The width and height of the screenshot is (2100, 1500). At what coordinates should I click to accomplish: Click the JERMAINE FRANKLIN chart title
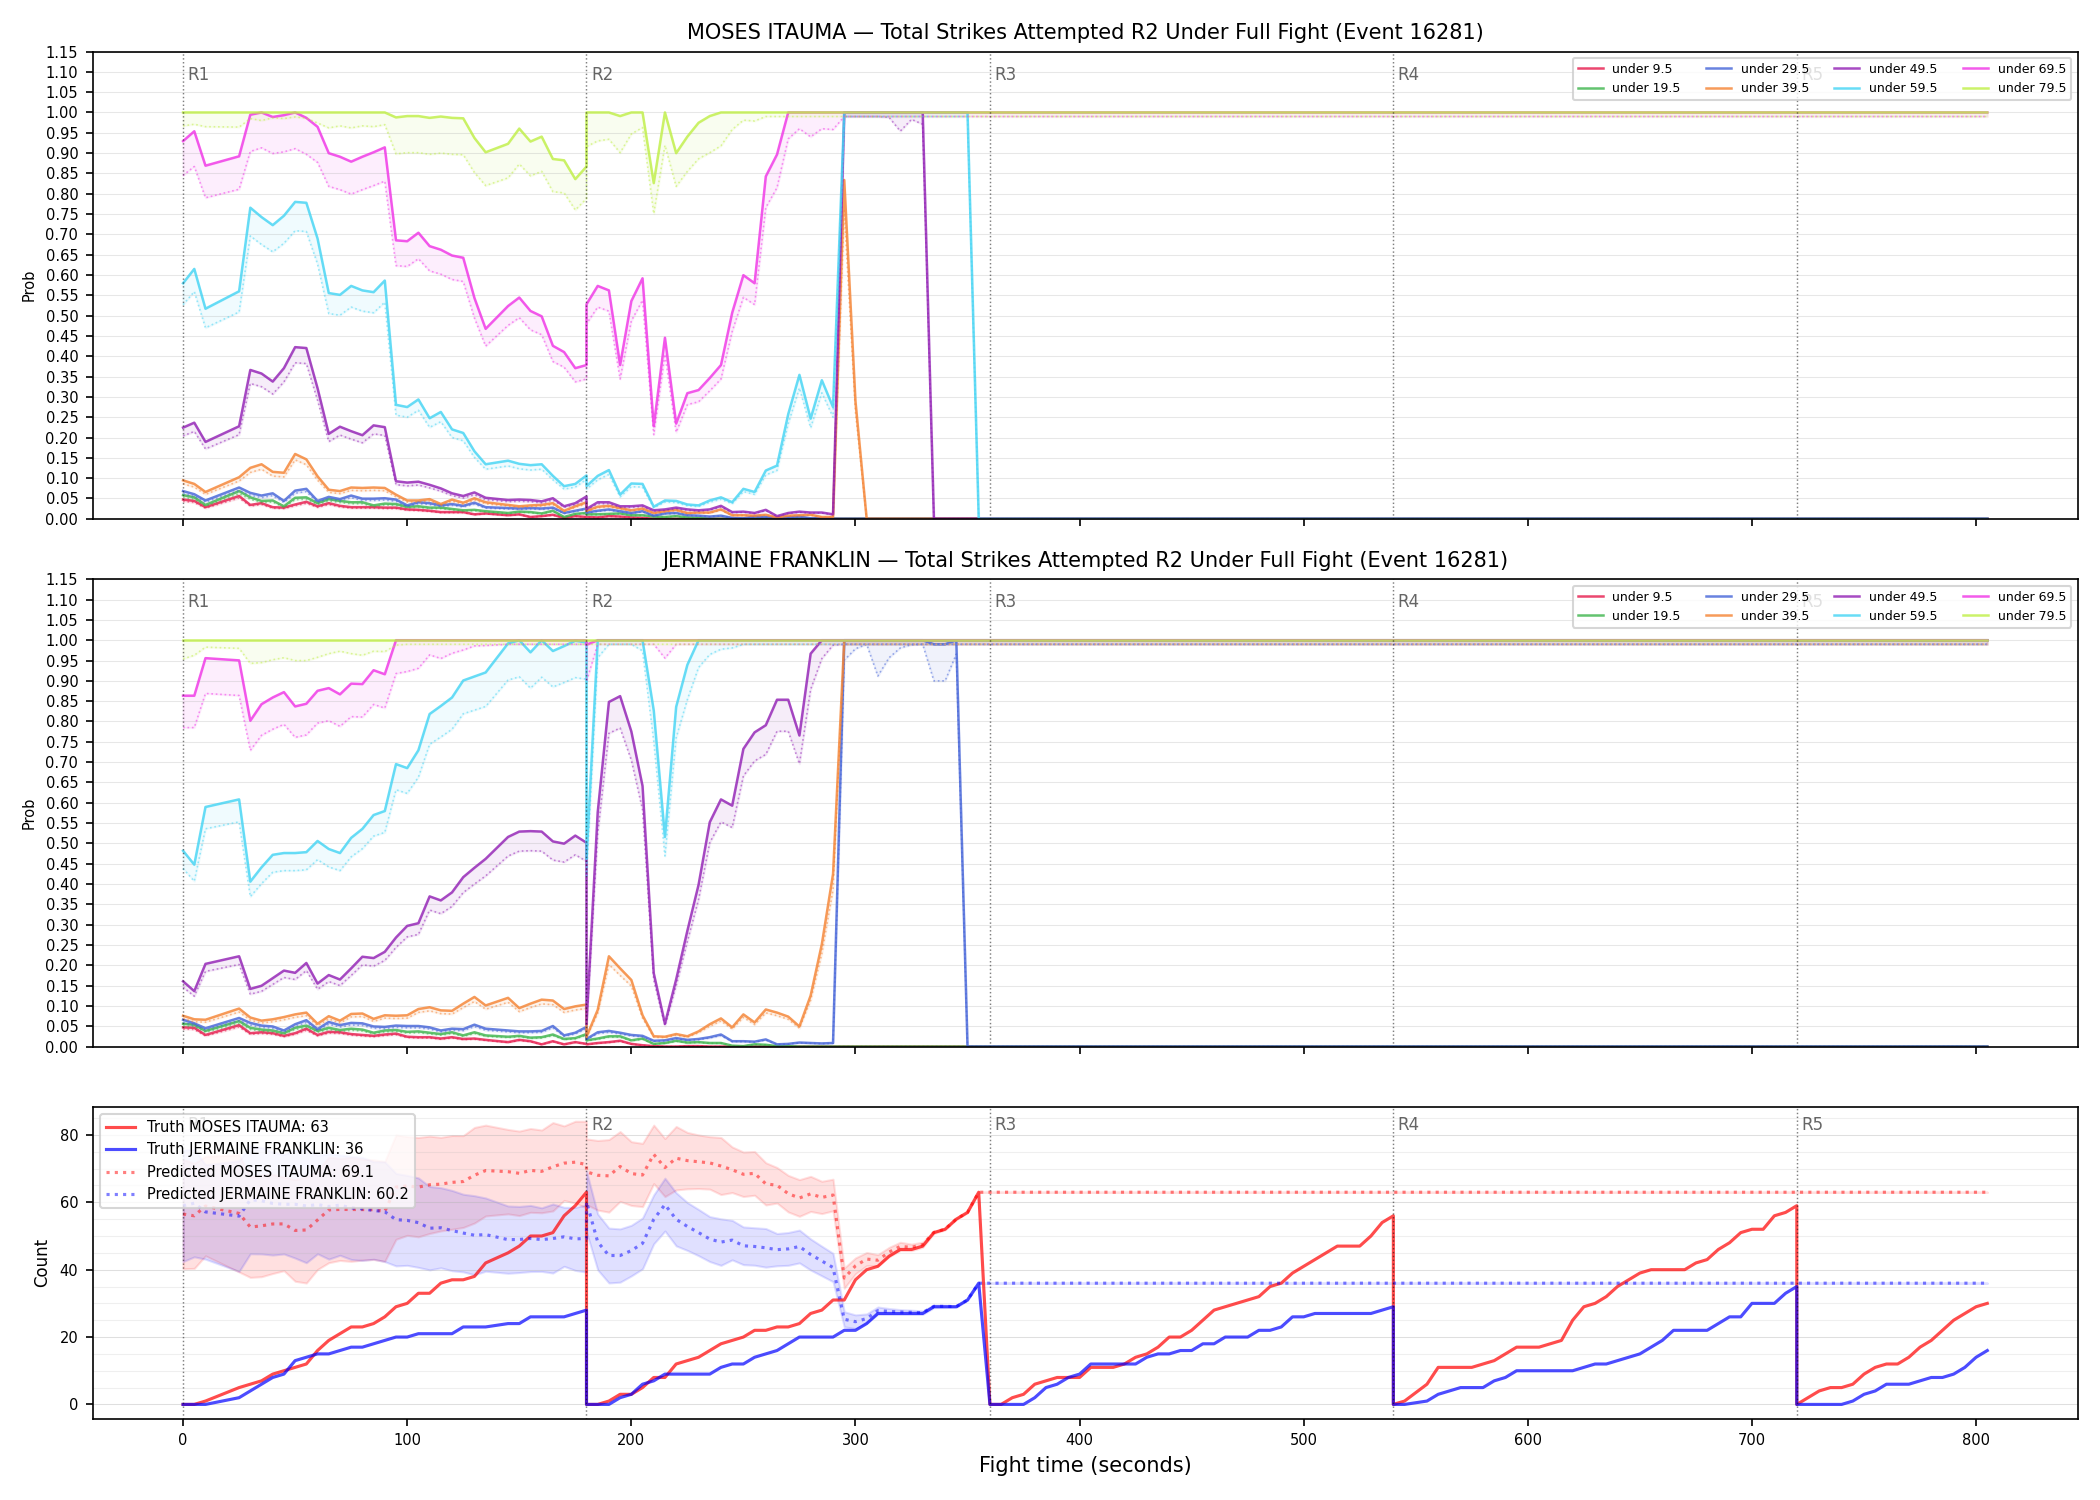[1085, 560]
